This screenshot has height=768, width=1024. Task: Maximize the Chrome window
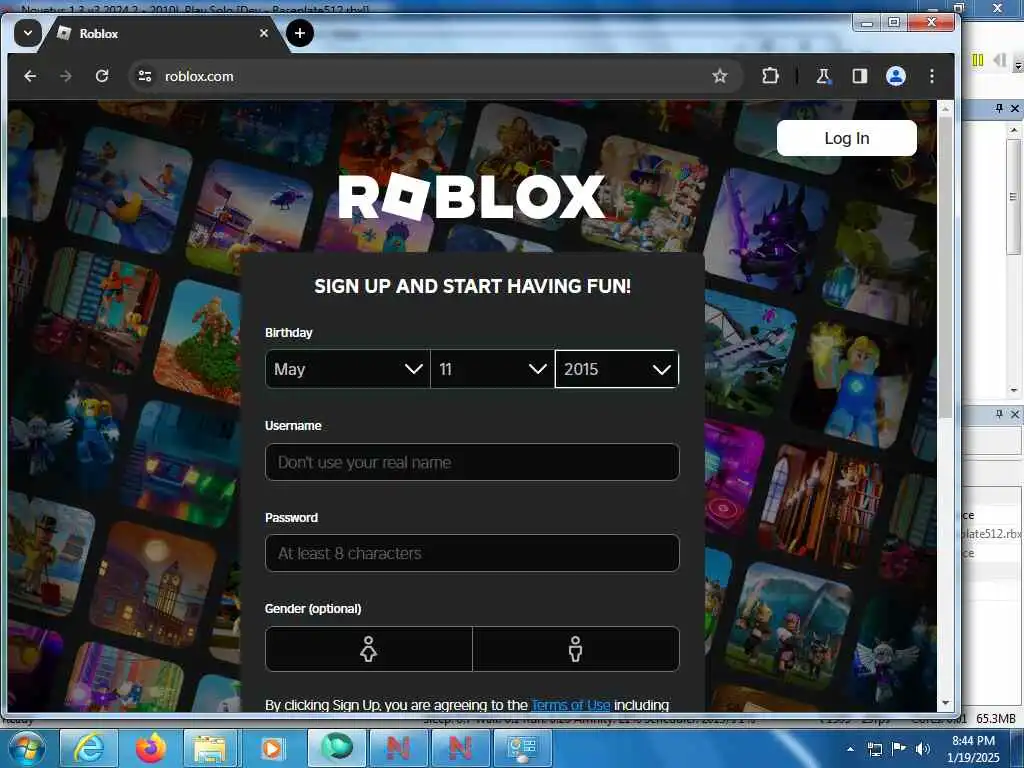(893, 23)
